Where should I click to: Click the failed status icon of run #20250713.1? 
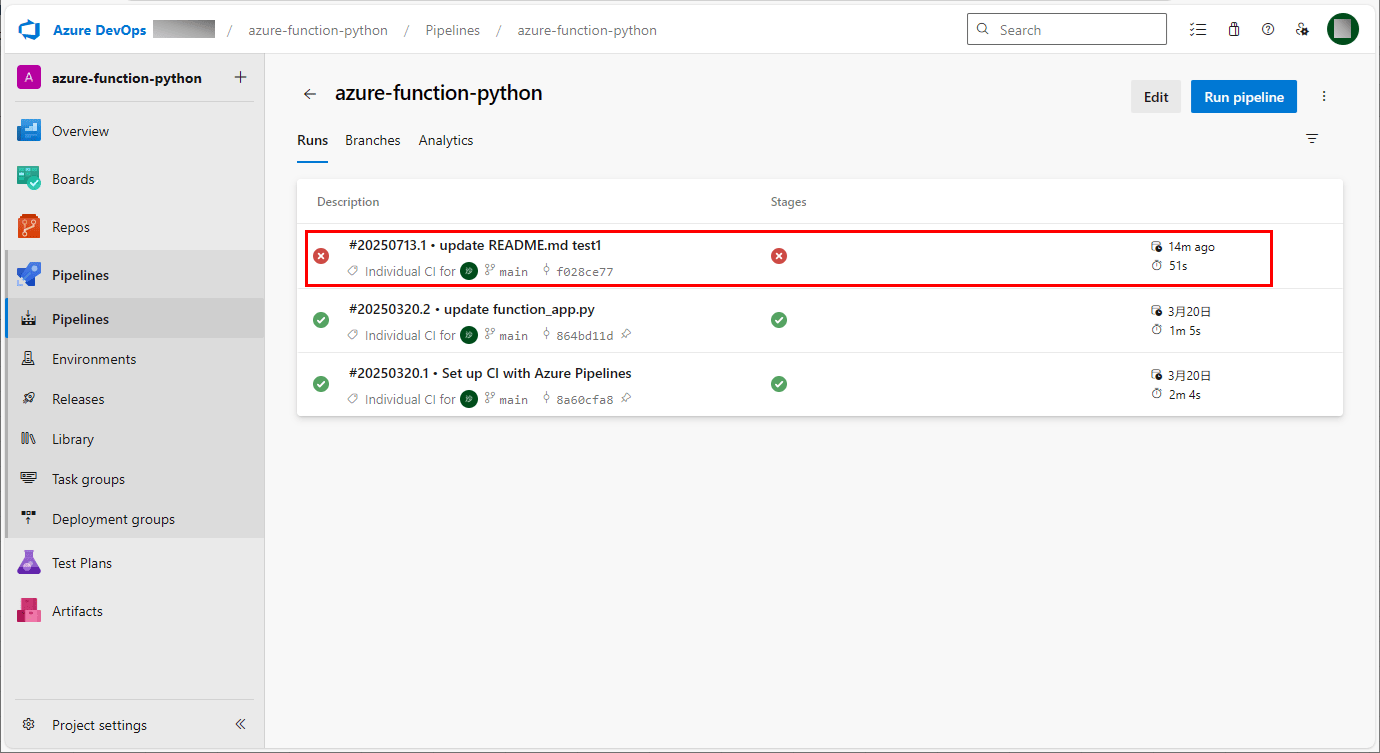[321, 256]
